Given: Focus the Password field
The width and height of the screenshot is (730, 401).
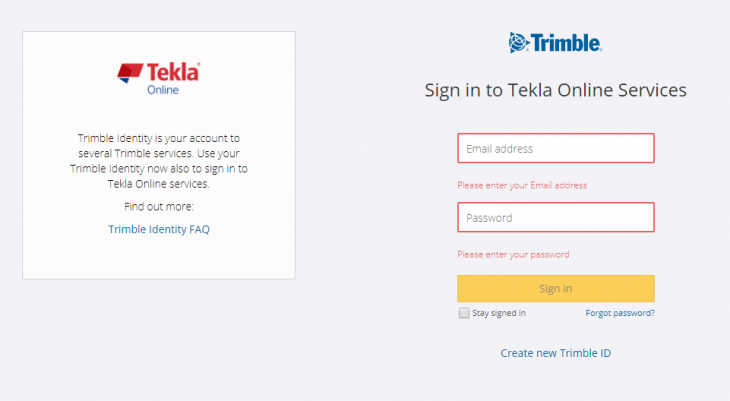Looking at the screenshot, I should coord(556,218).
